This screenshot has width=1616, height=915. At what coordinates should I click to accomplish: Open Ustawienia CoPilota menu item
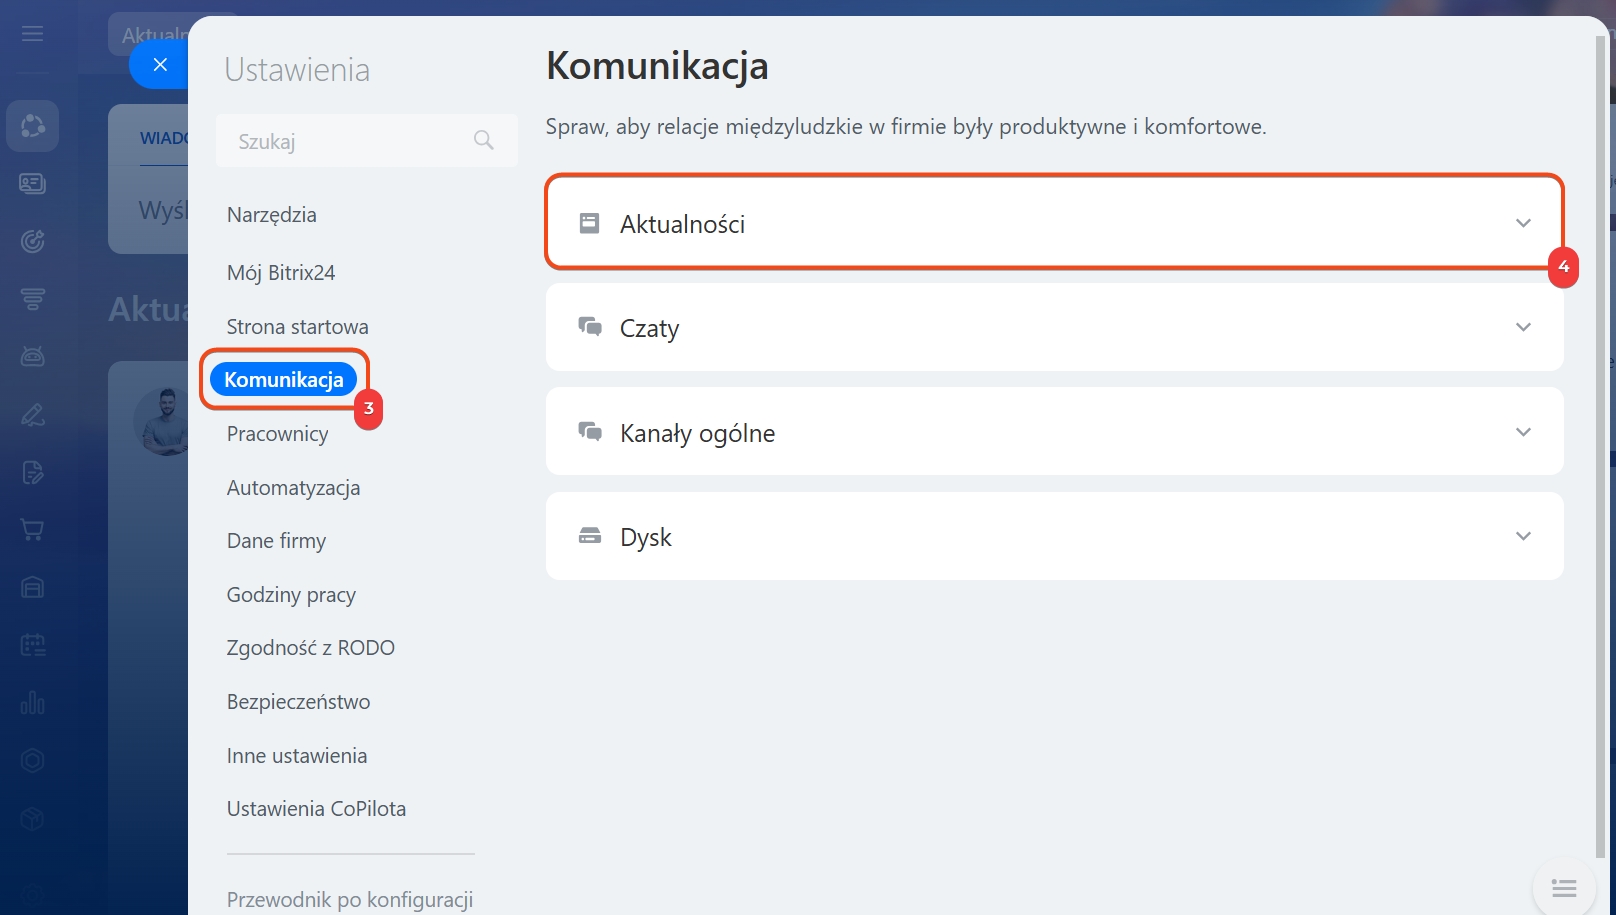point(316,809)
